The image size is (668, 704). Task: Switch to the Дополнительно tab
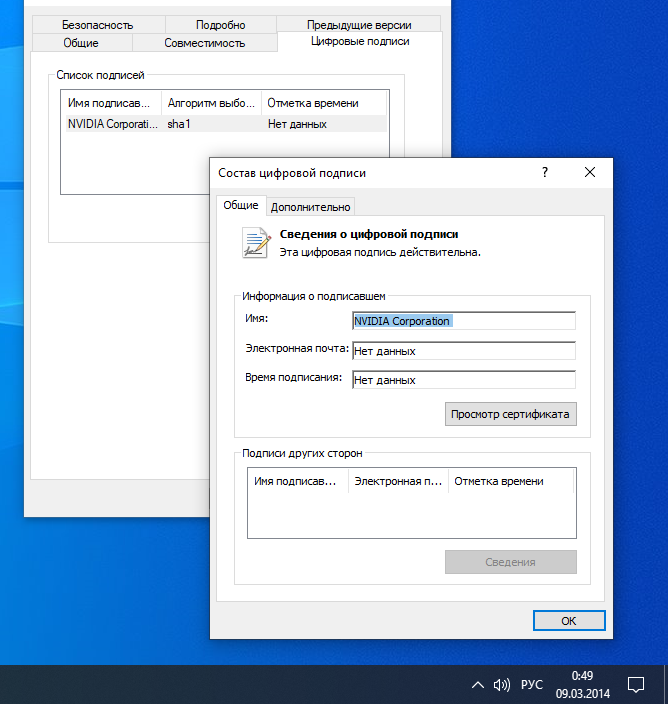(x=310, y=207)
